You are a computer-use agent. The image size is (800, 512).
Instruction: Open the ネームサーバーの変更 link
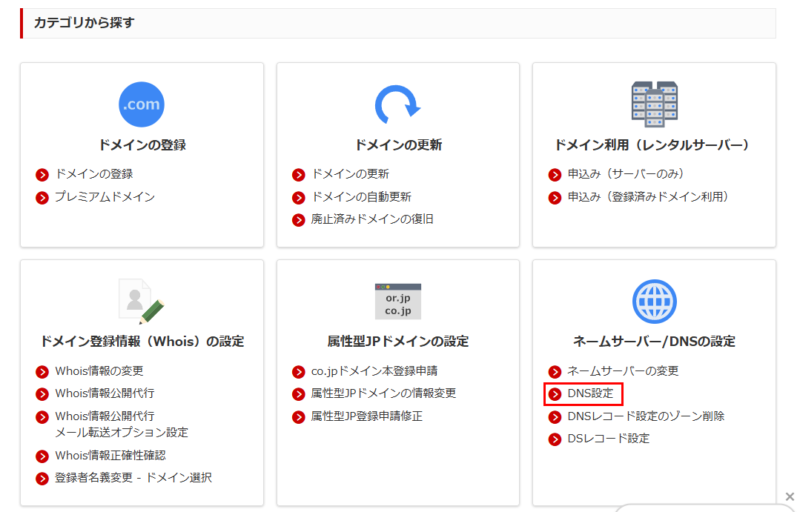[x=623, y=371]
